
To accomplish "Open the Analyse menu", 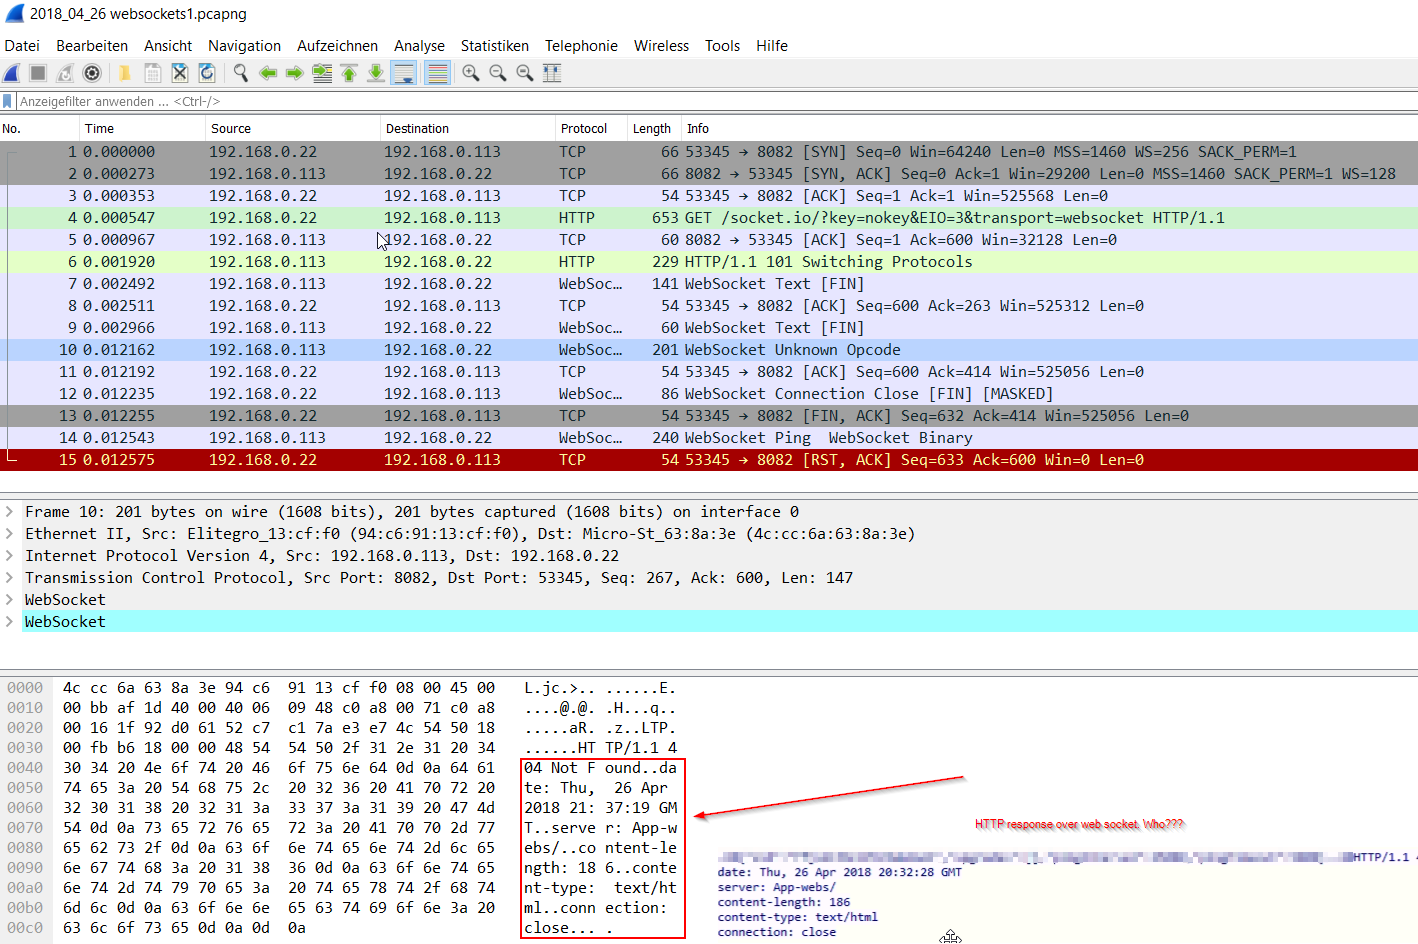I will point(419,46).
